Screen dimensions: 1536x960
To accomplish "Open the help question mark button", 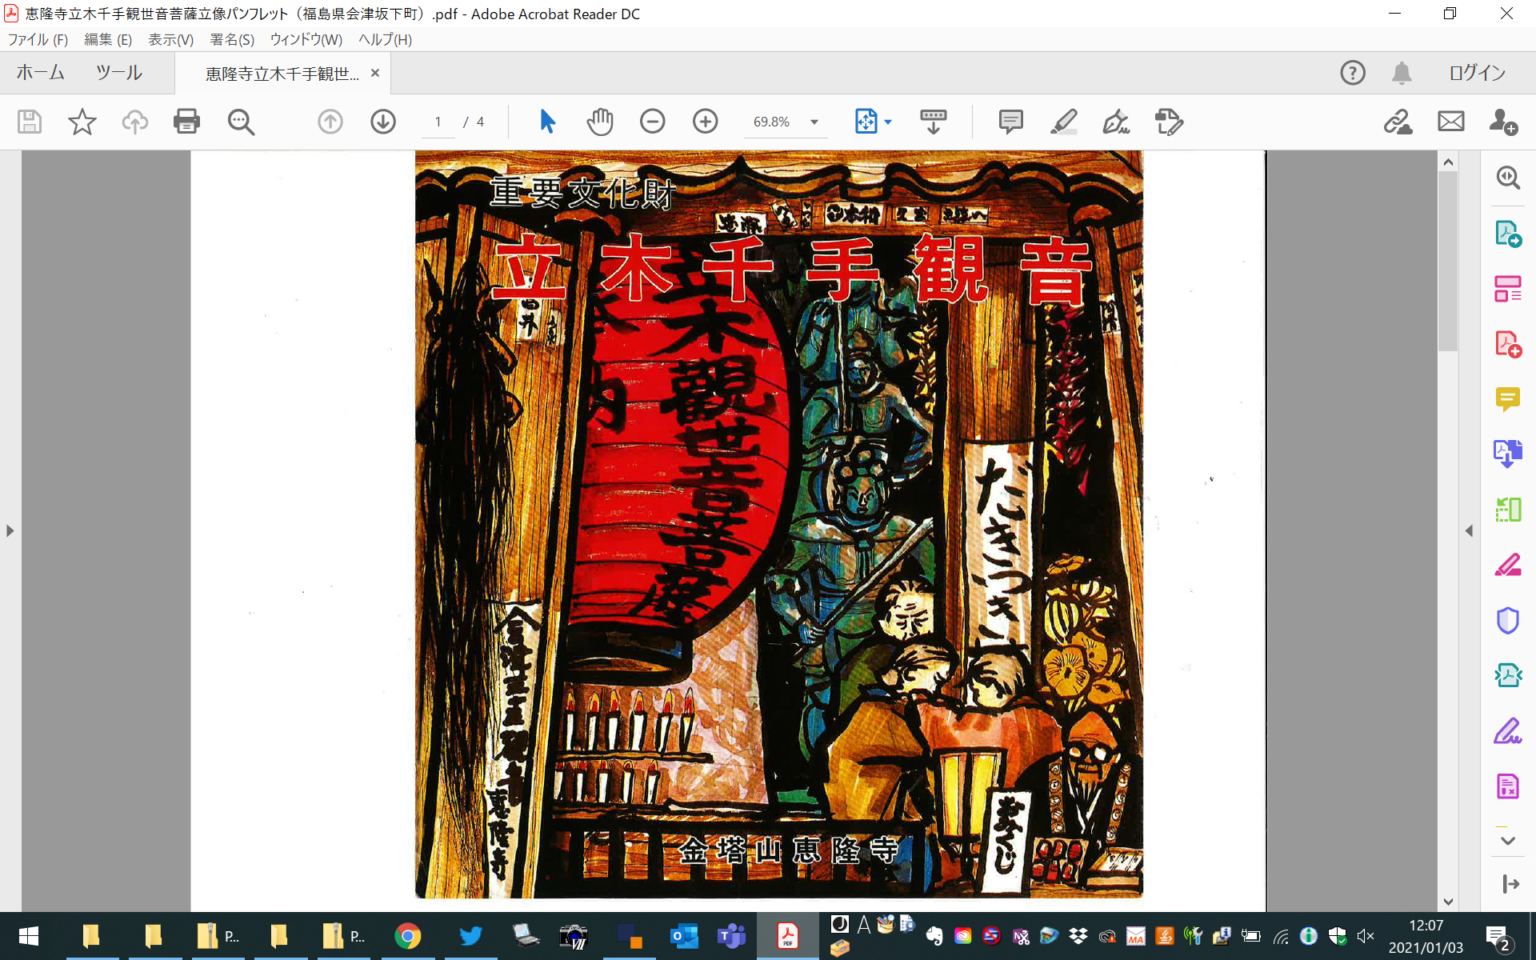I will tap(1353, 73).
